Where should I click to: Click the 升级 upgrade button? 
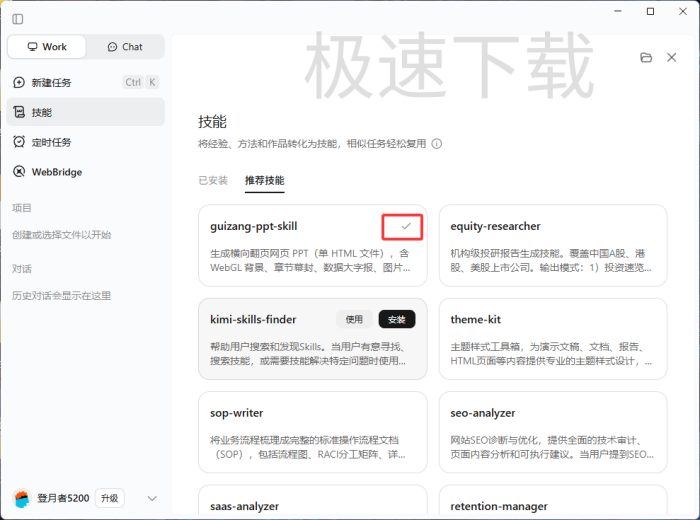pos(109,498)
